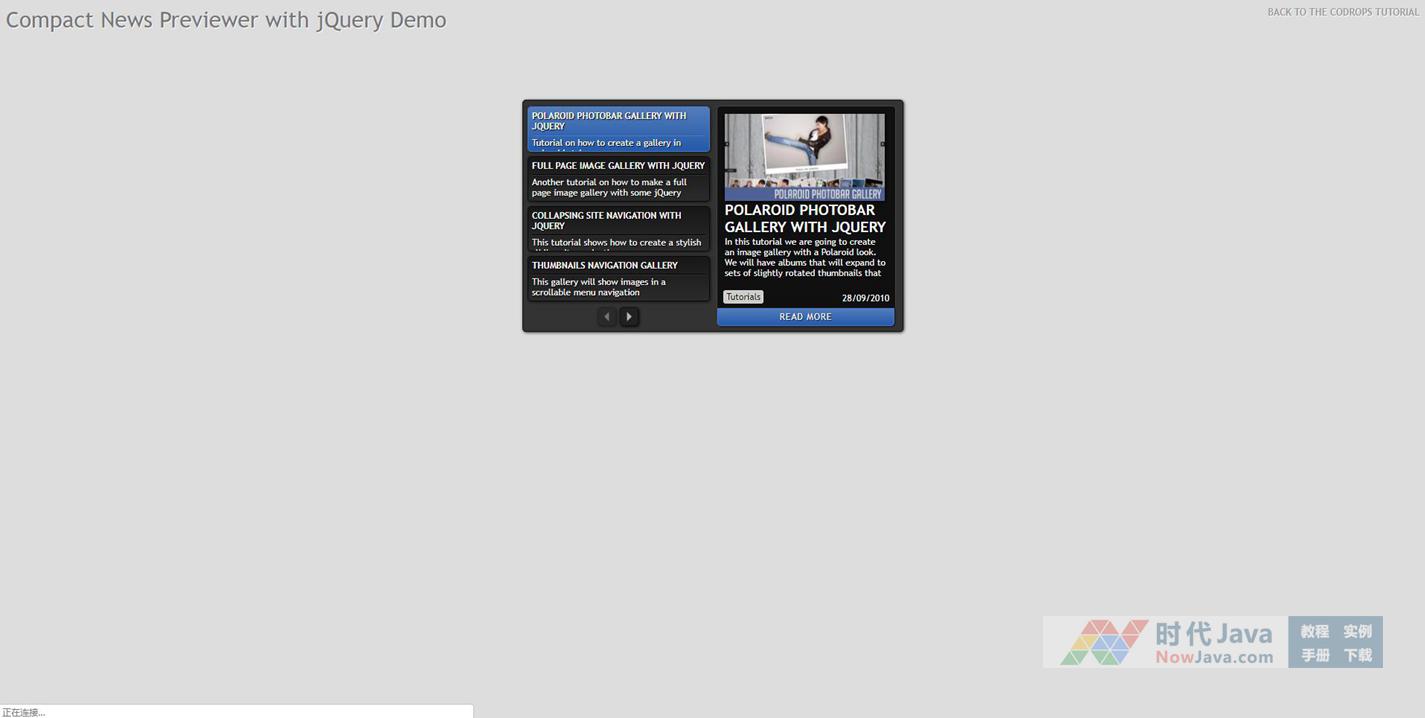
Task: Click the Polaroid Photobar preview image
Action: click(x=804, y=156)
